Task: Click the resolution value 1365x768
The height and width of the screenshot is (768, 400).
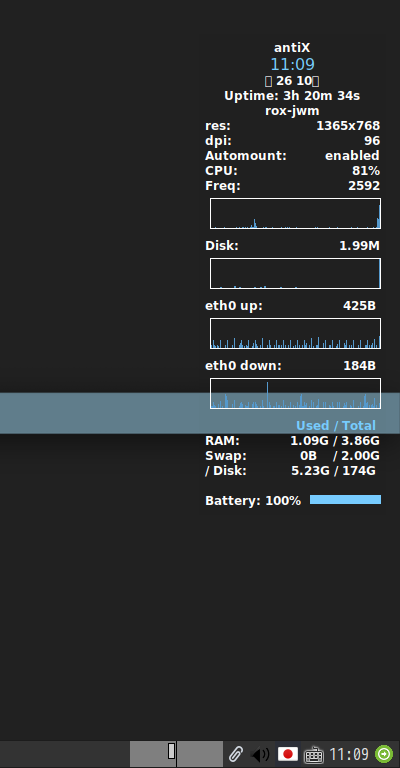Action: (348, 126)
